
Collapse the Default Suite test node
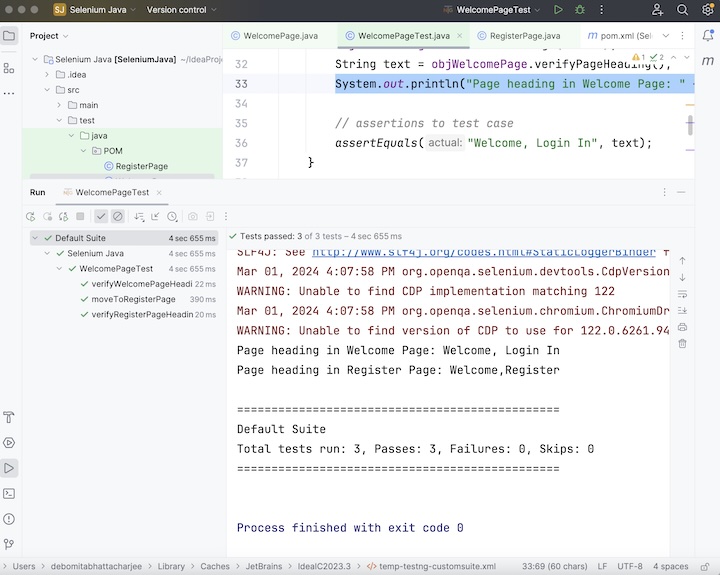(35, 238)
